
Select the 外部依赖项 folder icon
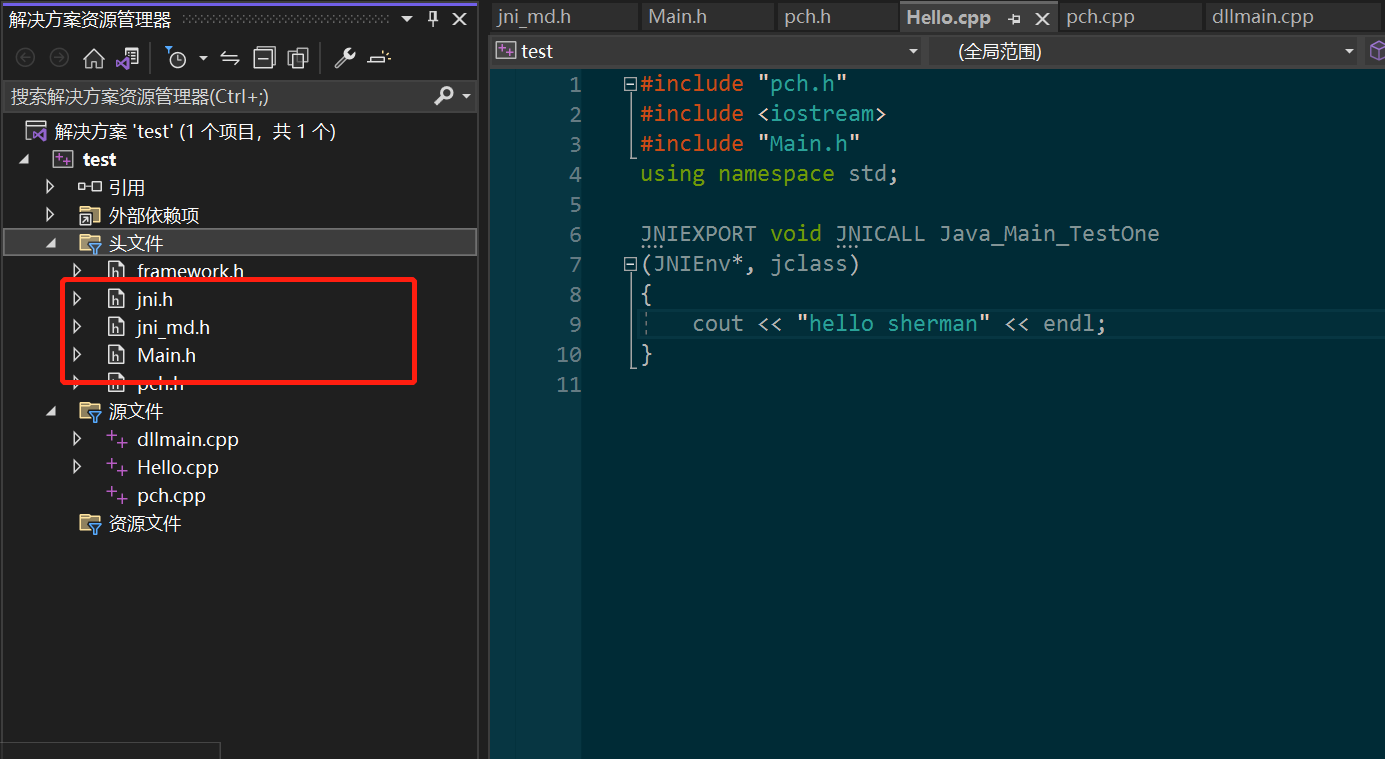[90, 215]
